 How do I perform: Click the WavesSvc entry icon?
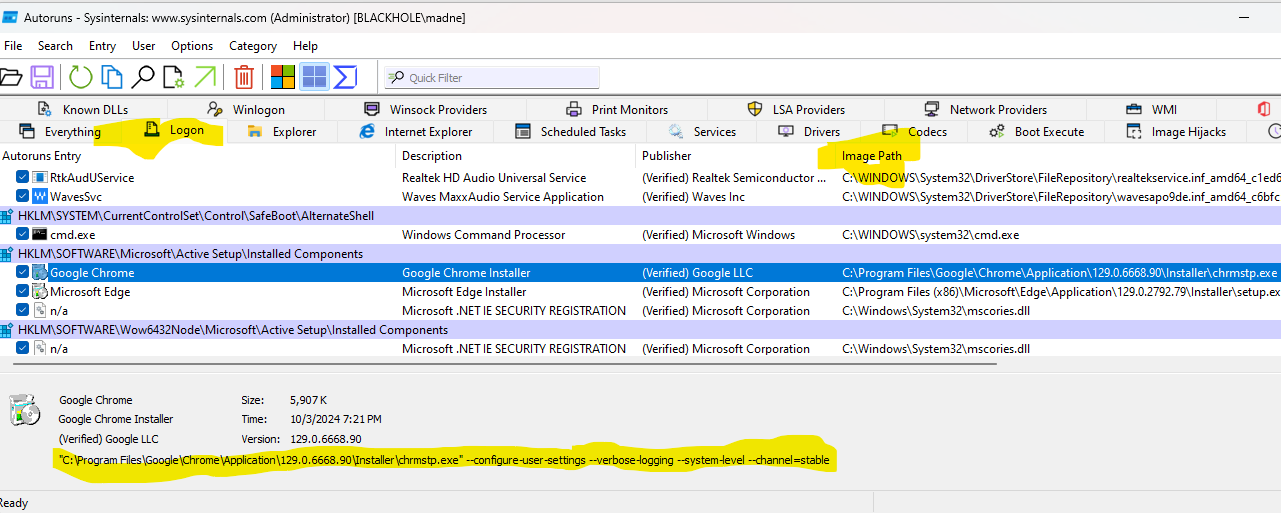[x=40, y=197]
